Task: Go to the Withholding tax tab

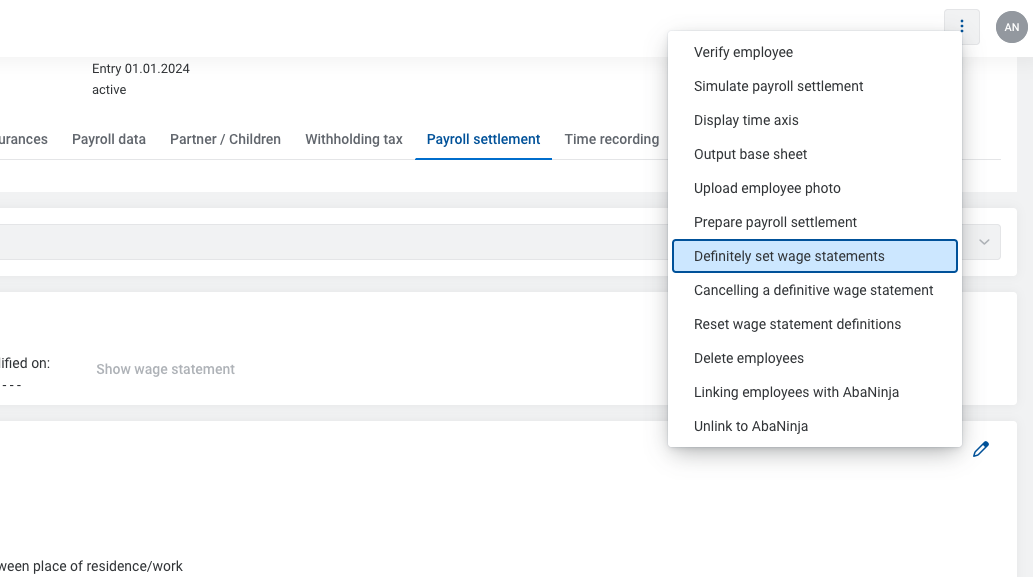Action: (x=354, y=139)
